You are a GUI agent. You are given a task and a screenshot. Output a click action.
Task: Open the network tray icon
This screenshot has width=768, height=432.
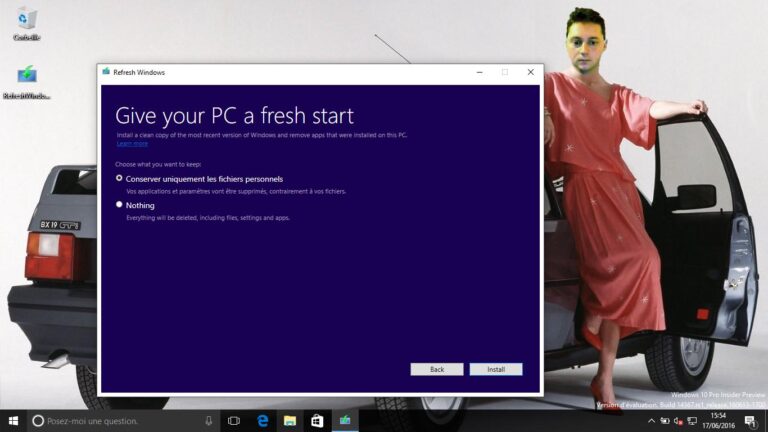click(692, 421)
